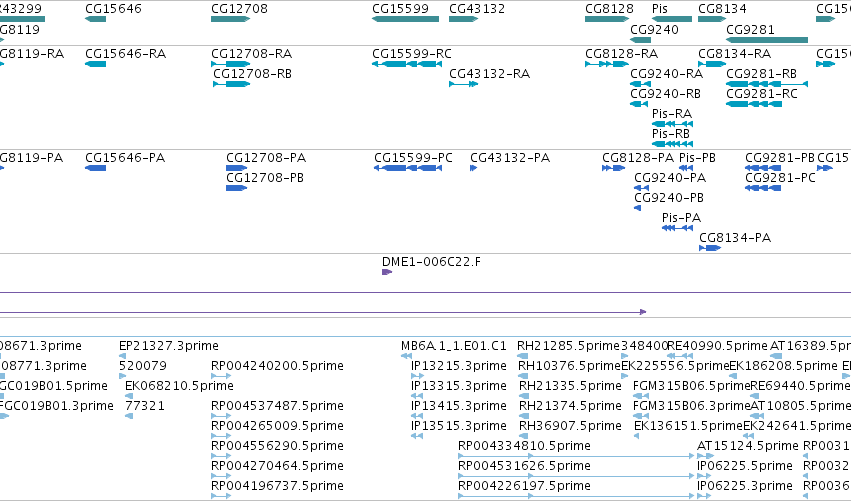Click the RH21335.5prime marker

pyautogui.click(x=524, y=396)
